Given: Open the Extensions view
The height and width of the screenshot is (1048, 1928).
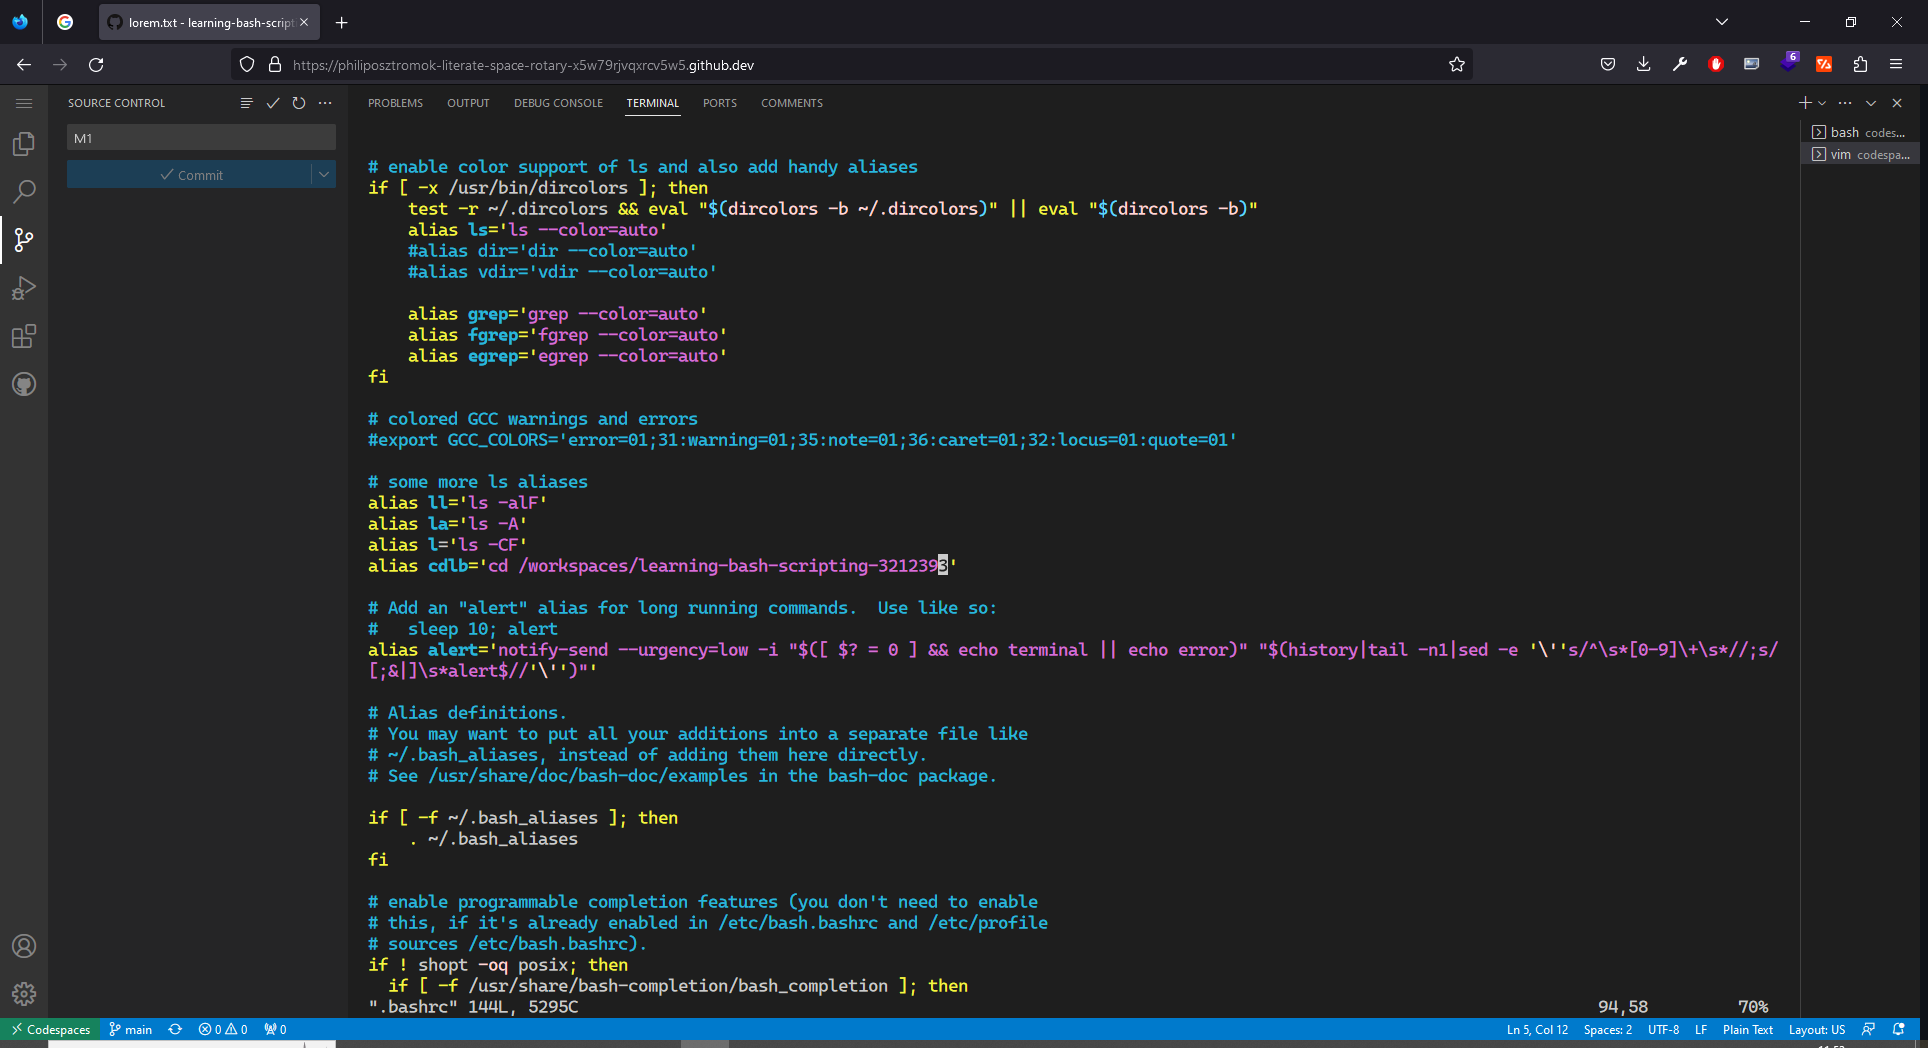Looking at the screenshot, I should click(x=24, y=336).
